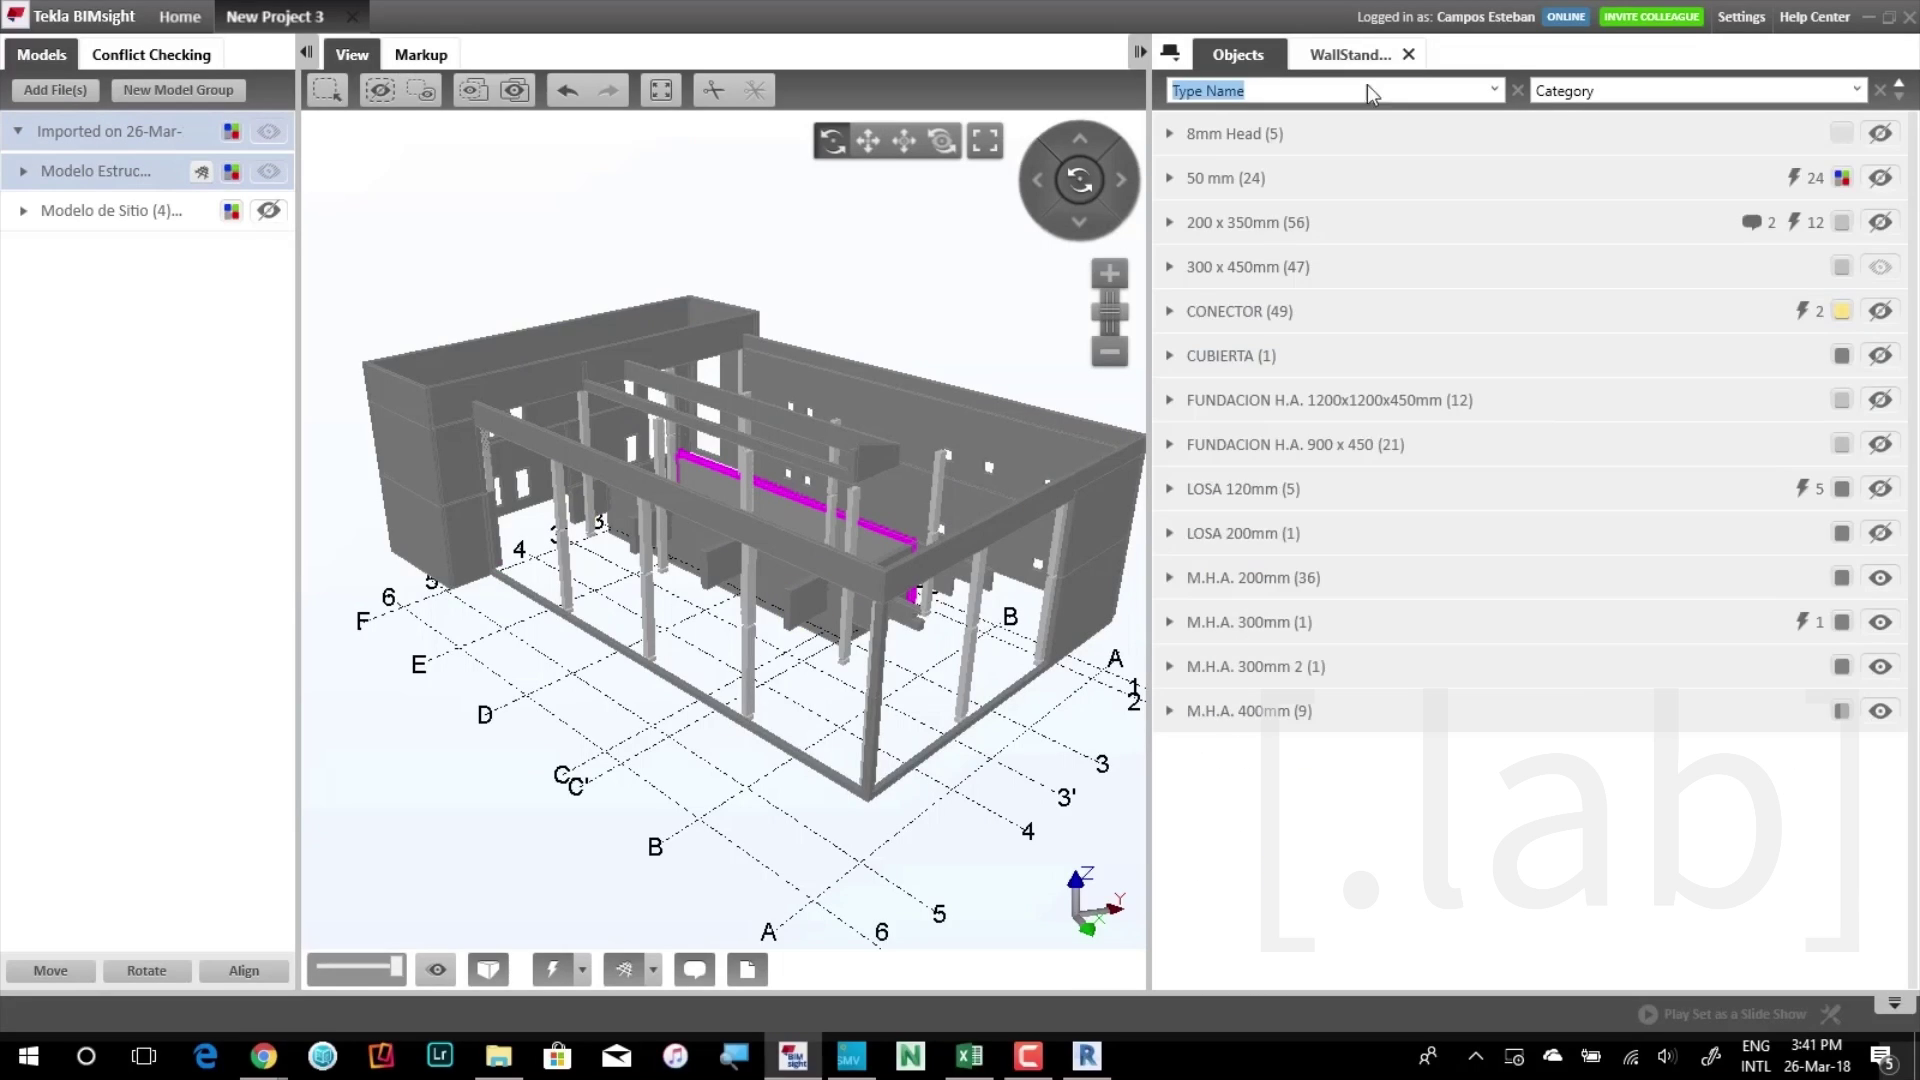
Task: Toggle visibility of M.H.A. 200mm (36)
Action: [x=1880, y=578]
